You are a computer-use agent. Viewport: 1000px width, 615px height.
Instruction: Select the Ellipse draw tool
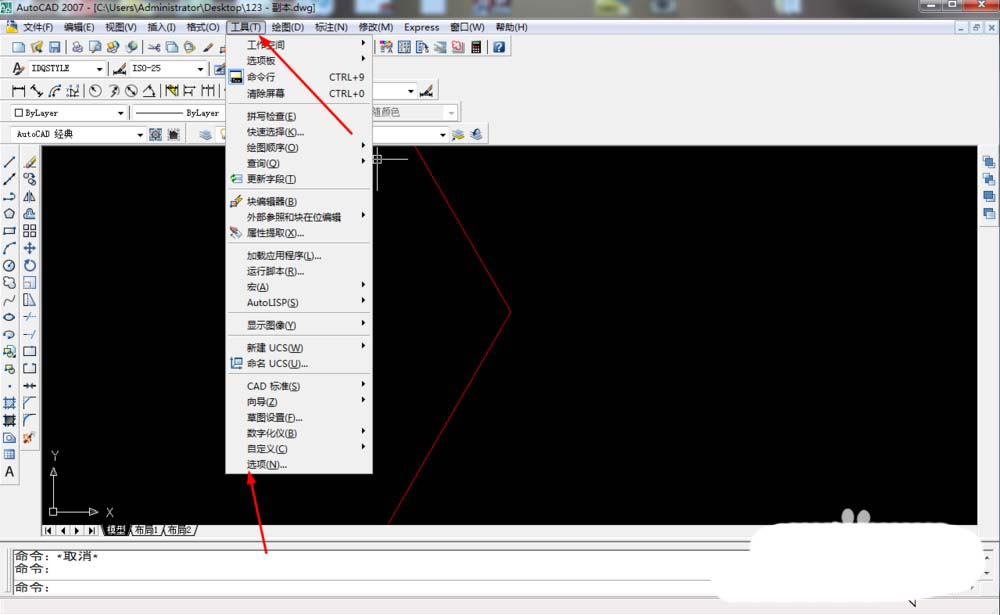[10, 317]
